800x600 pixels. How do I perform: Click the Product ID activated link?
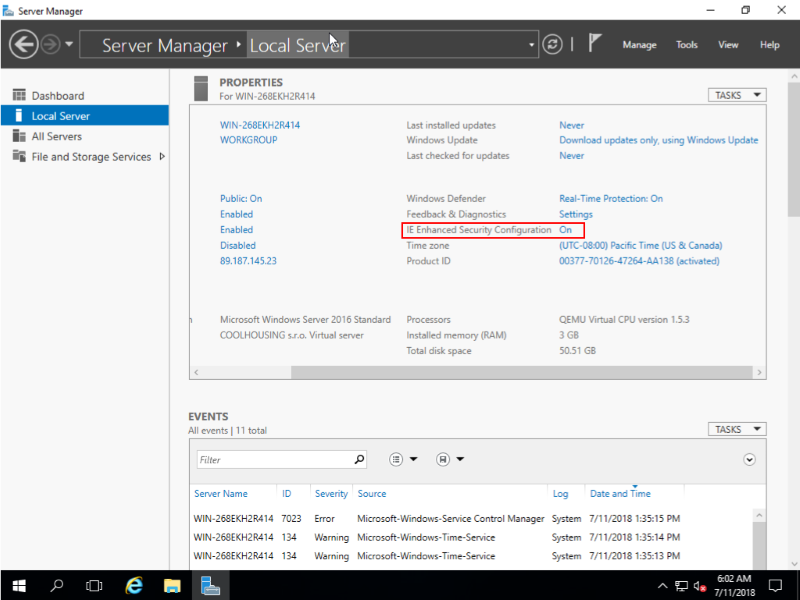[x=639, y=261]
